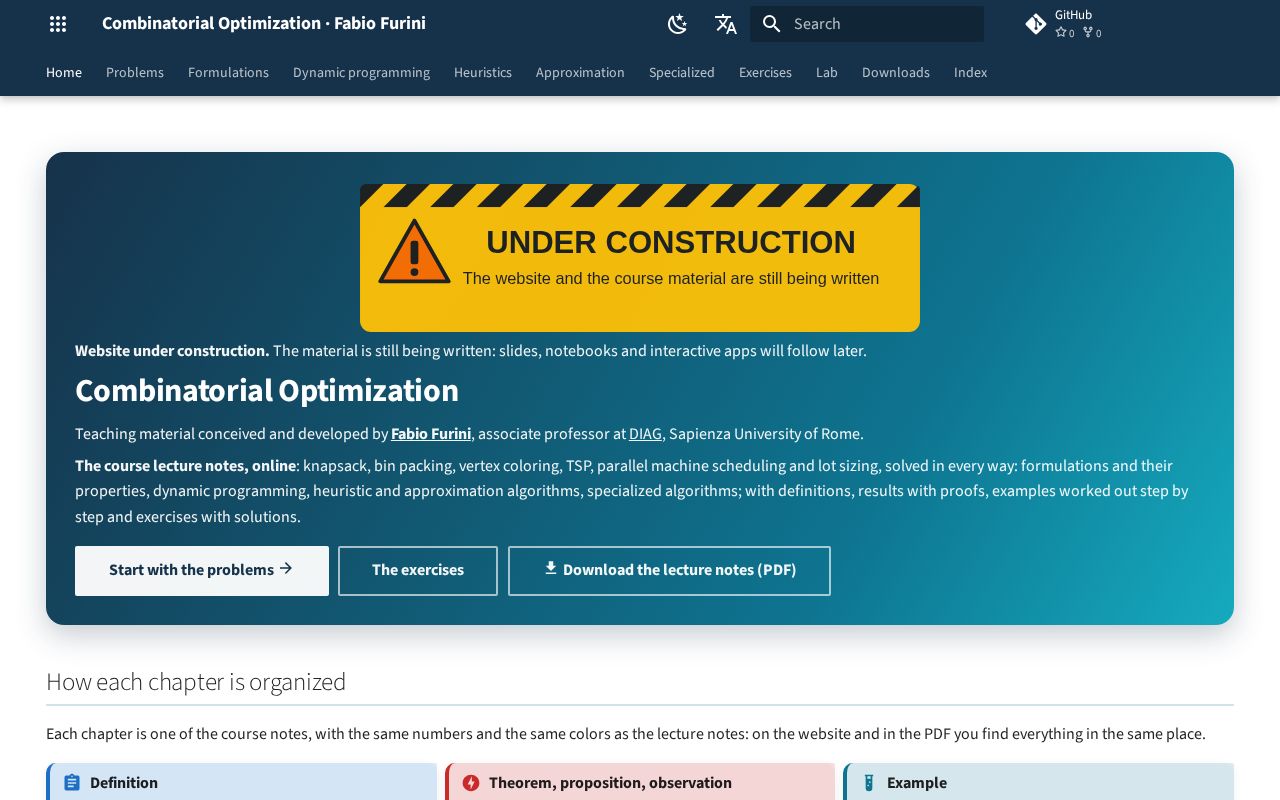Click the Theorem, proposition, observation label
Image resolution: width=1280 pixels, height=800 pixels.
coord(610,783)
